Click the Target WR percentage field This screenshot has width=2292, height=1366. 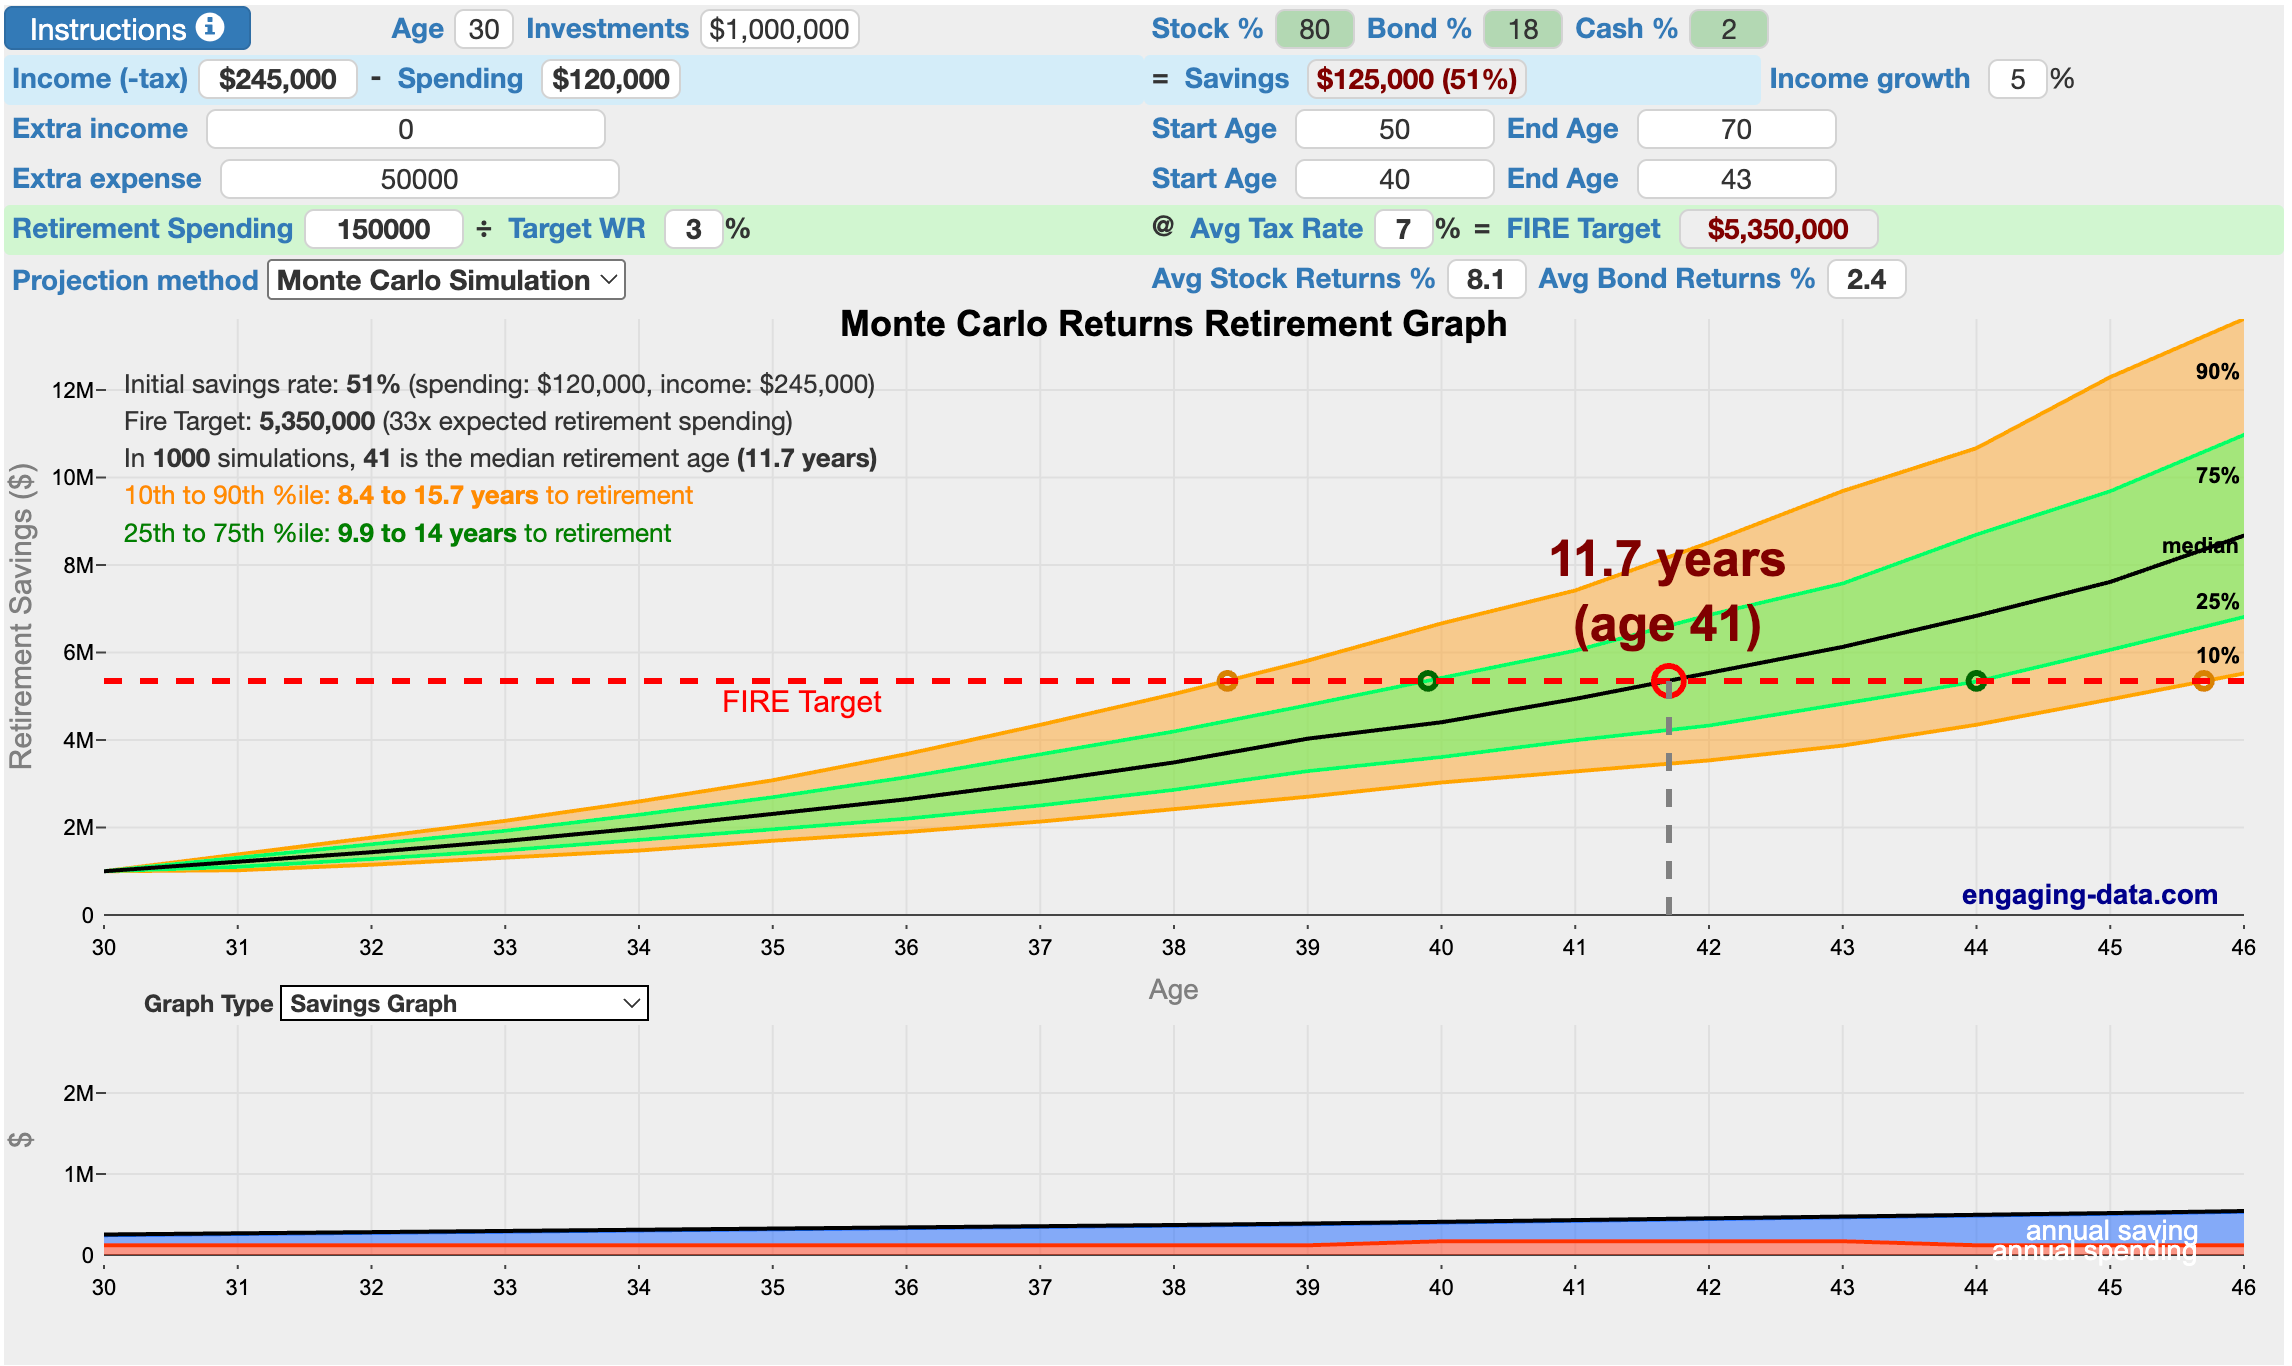[x=693, y=229]
